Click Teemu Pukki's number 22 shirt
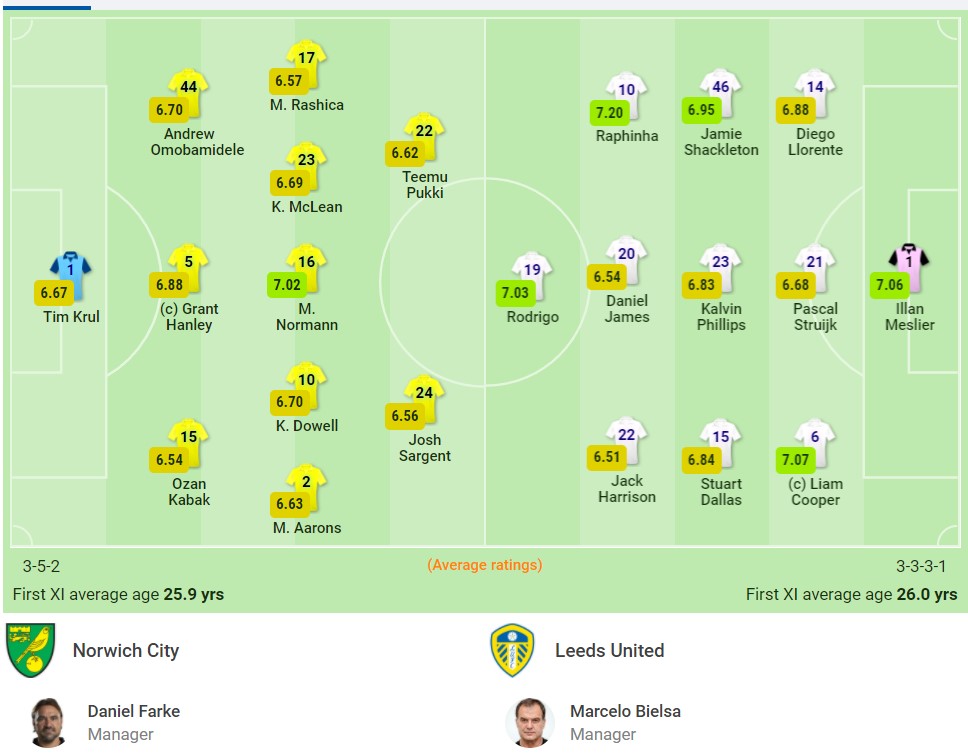This screenshot has height=756, width=968. [x=424, y=133]
